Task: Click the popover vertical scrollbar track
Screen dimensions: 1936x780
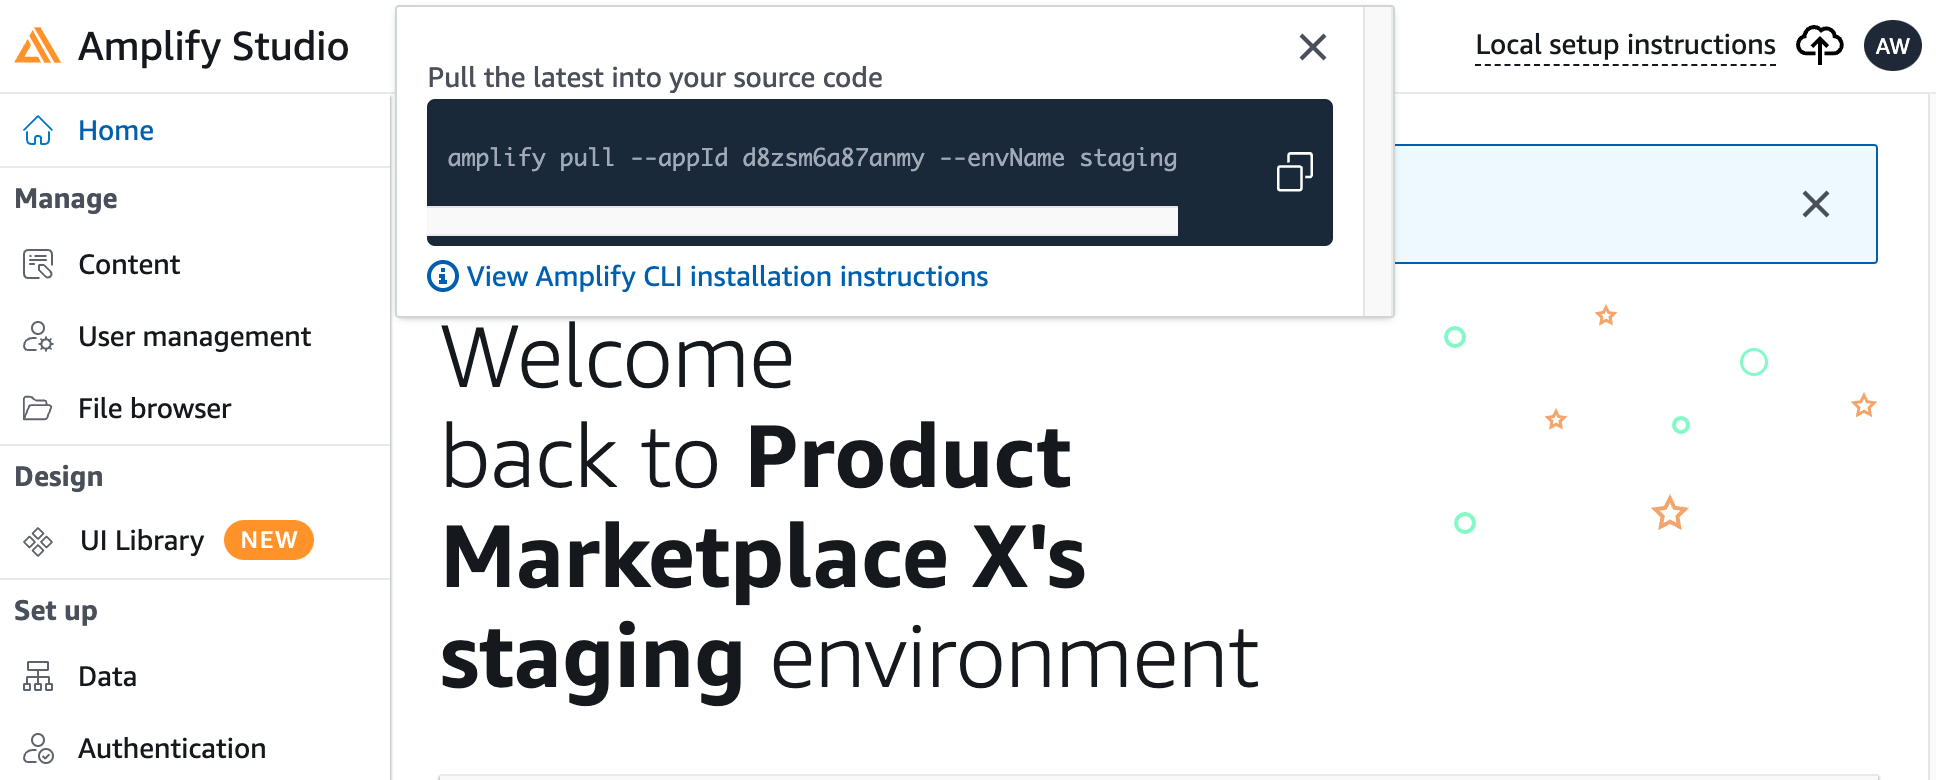Action: click(1378, 162)
